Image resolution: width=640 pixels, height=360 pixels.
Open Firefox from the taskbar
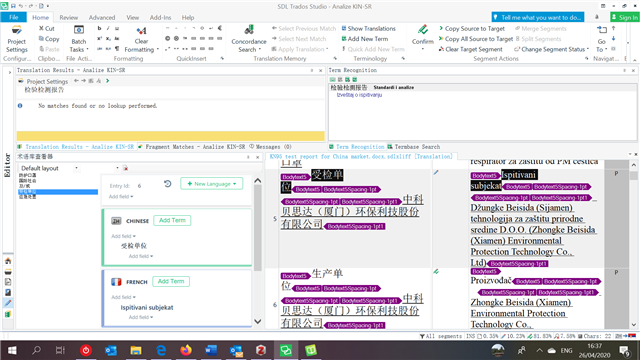[x=186, y=350]
